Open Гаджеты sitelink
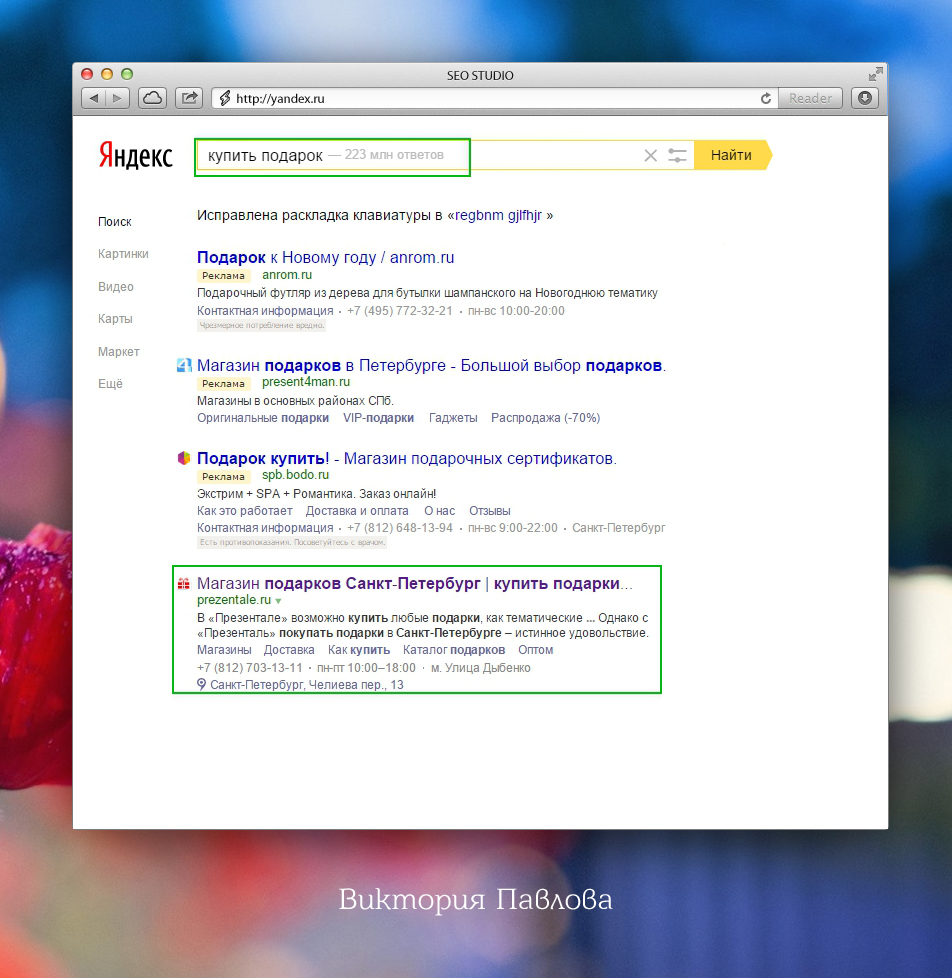Screen dimensions: 952x978 click(453, 418)
